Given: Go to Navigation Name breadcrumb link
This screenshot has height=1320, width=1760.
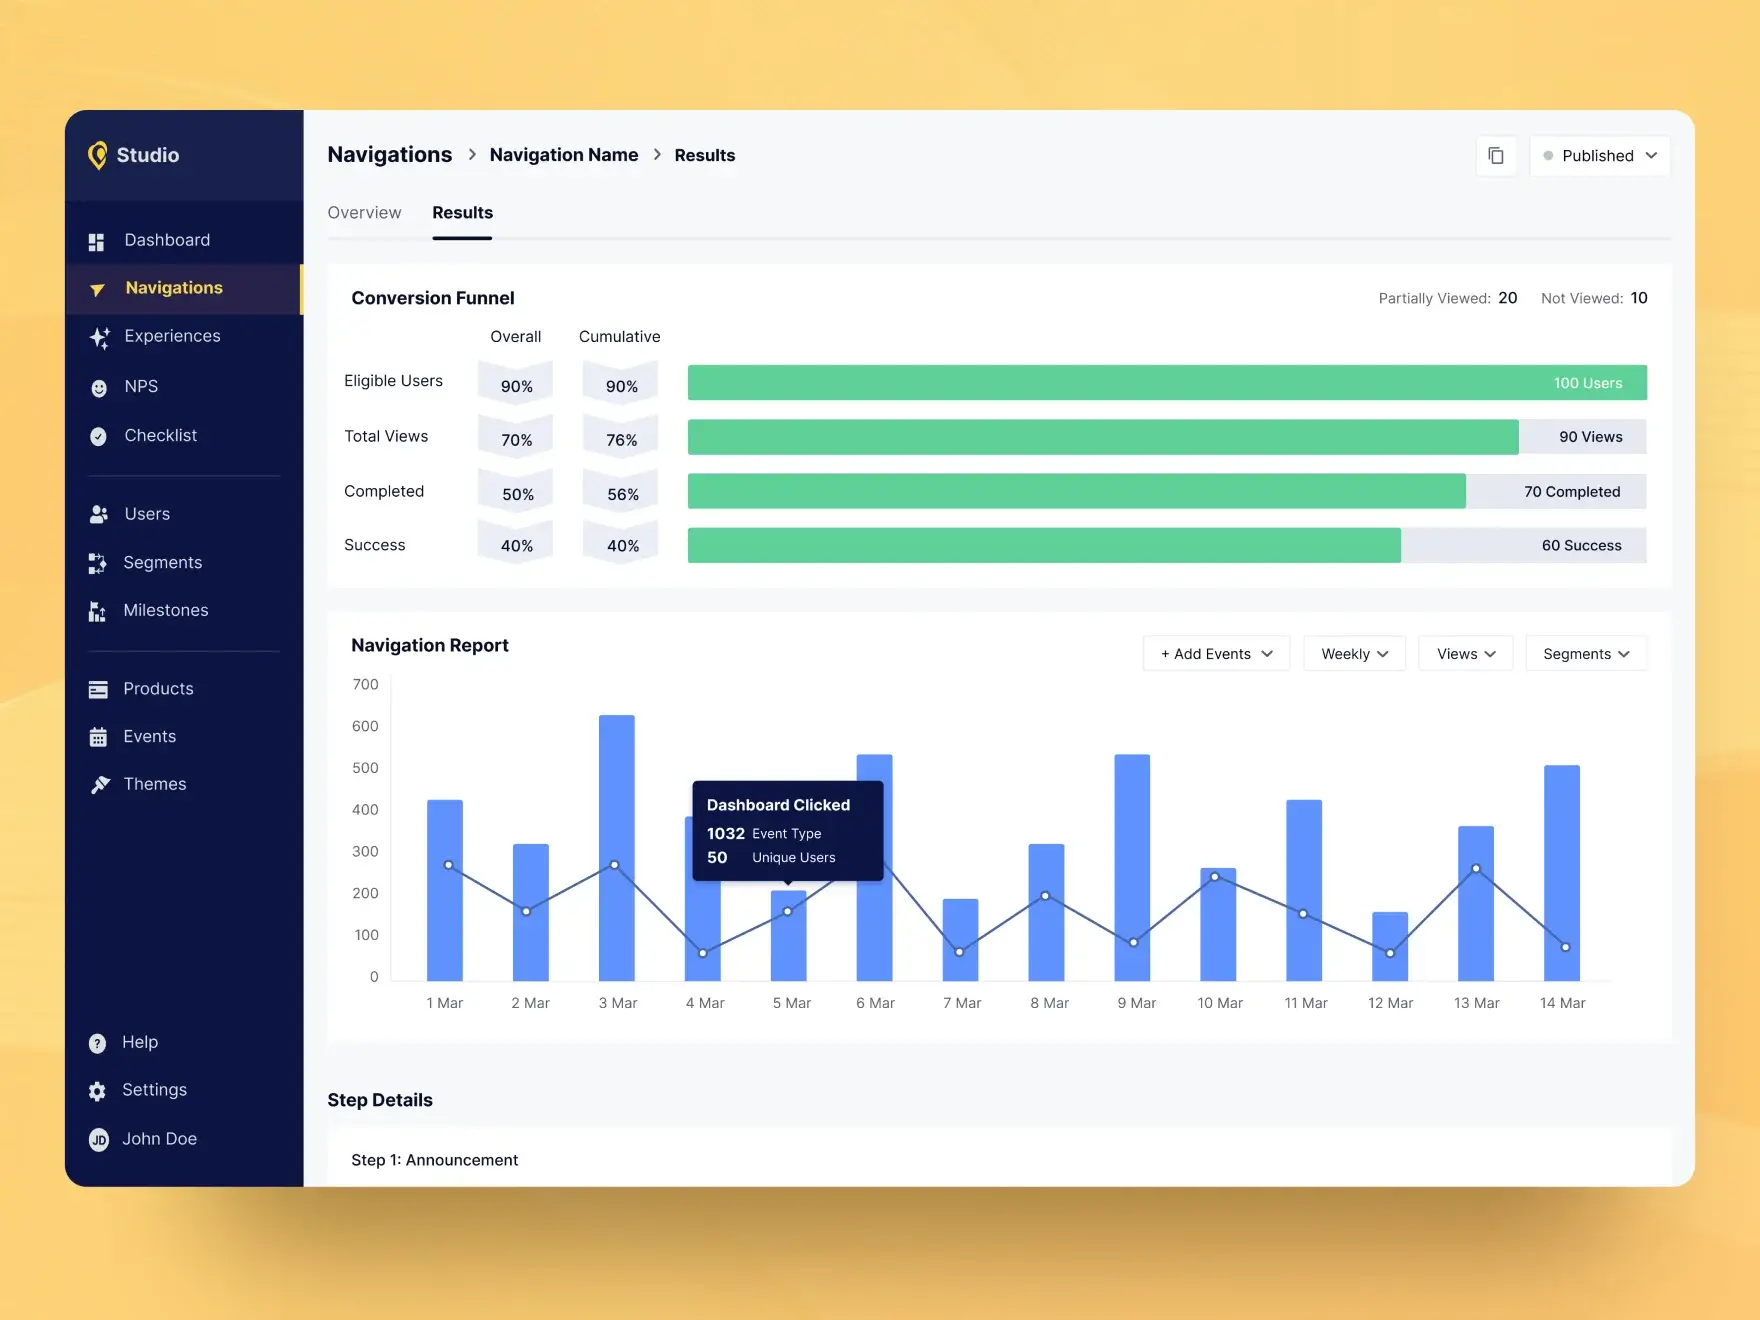Looking at the screenshot, I should [x=564, y=155].
